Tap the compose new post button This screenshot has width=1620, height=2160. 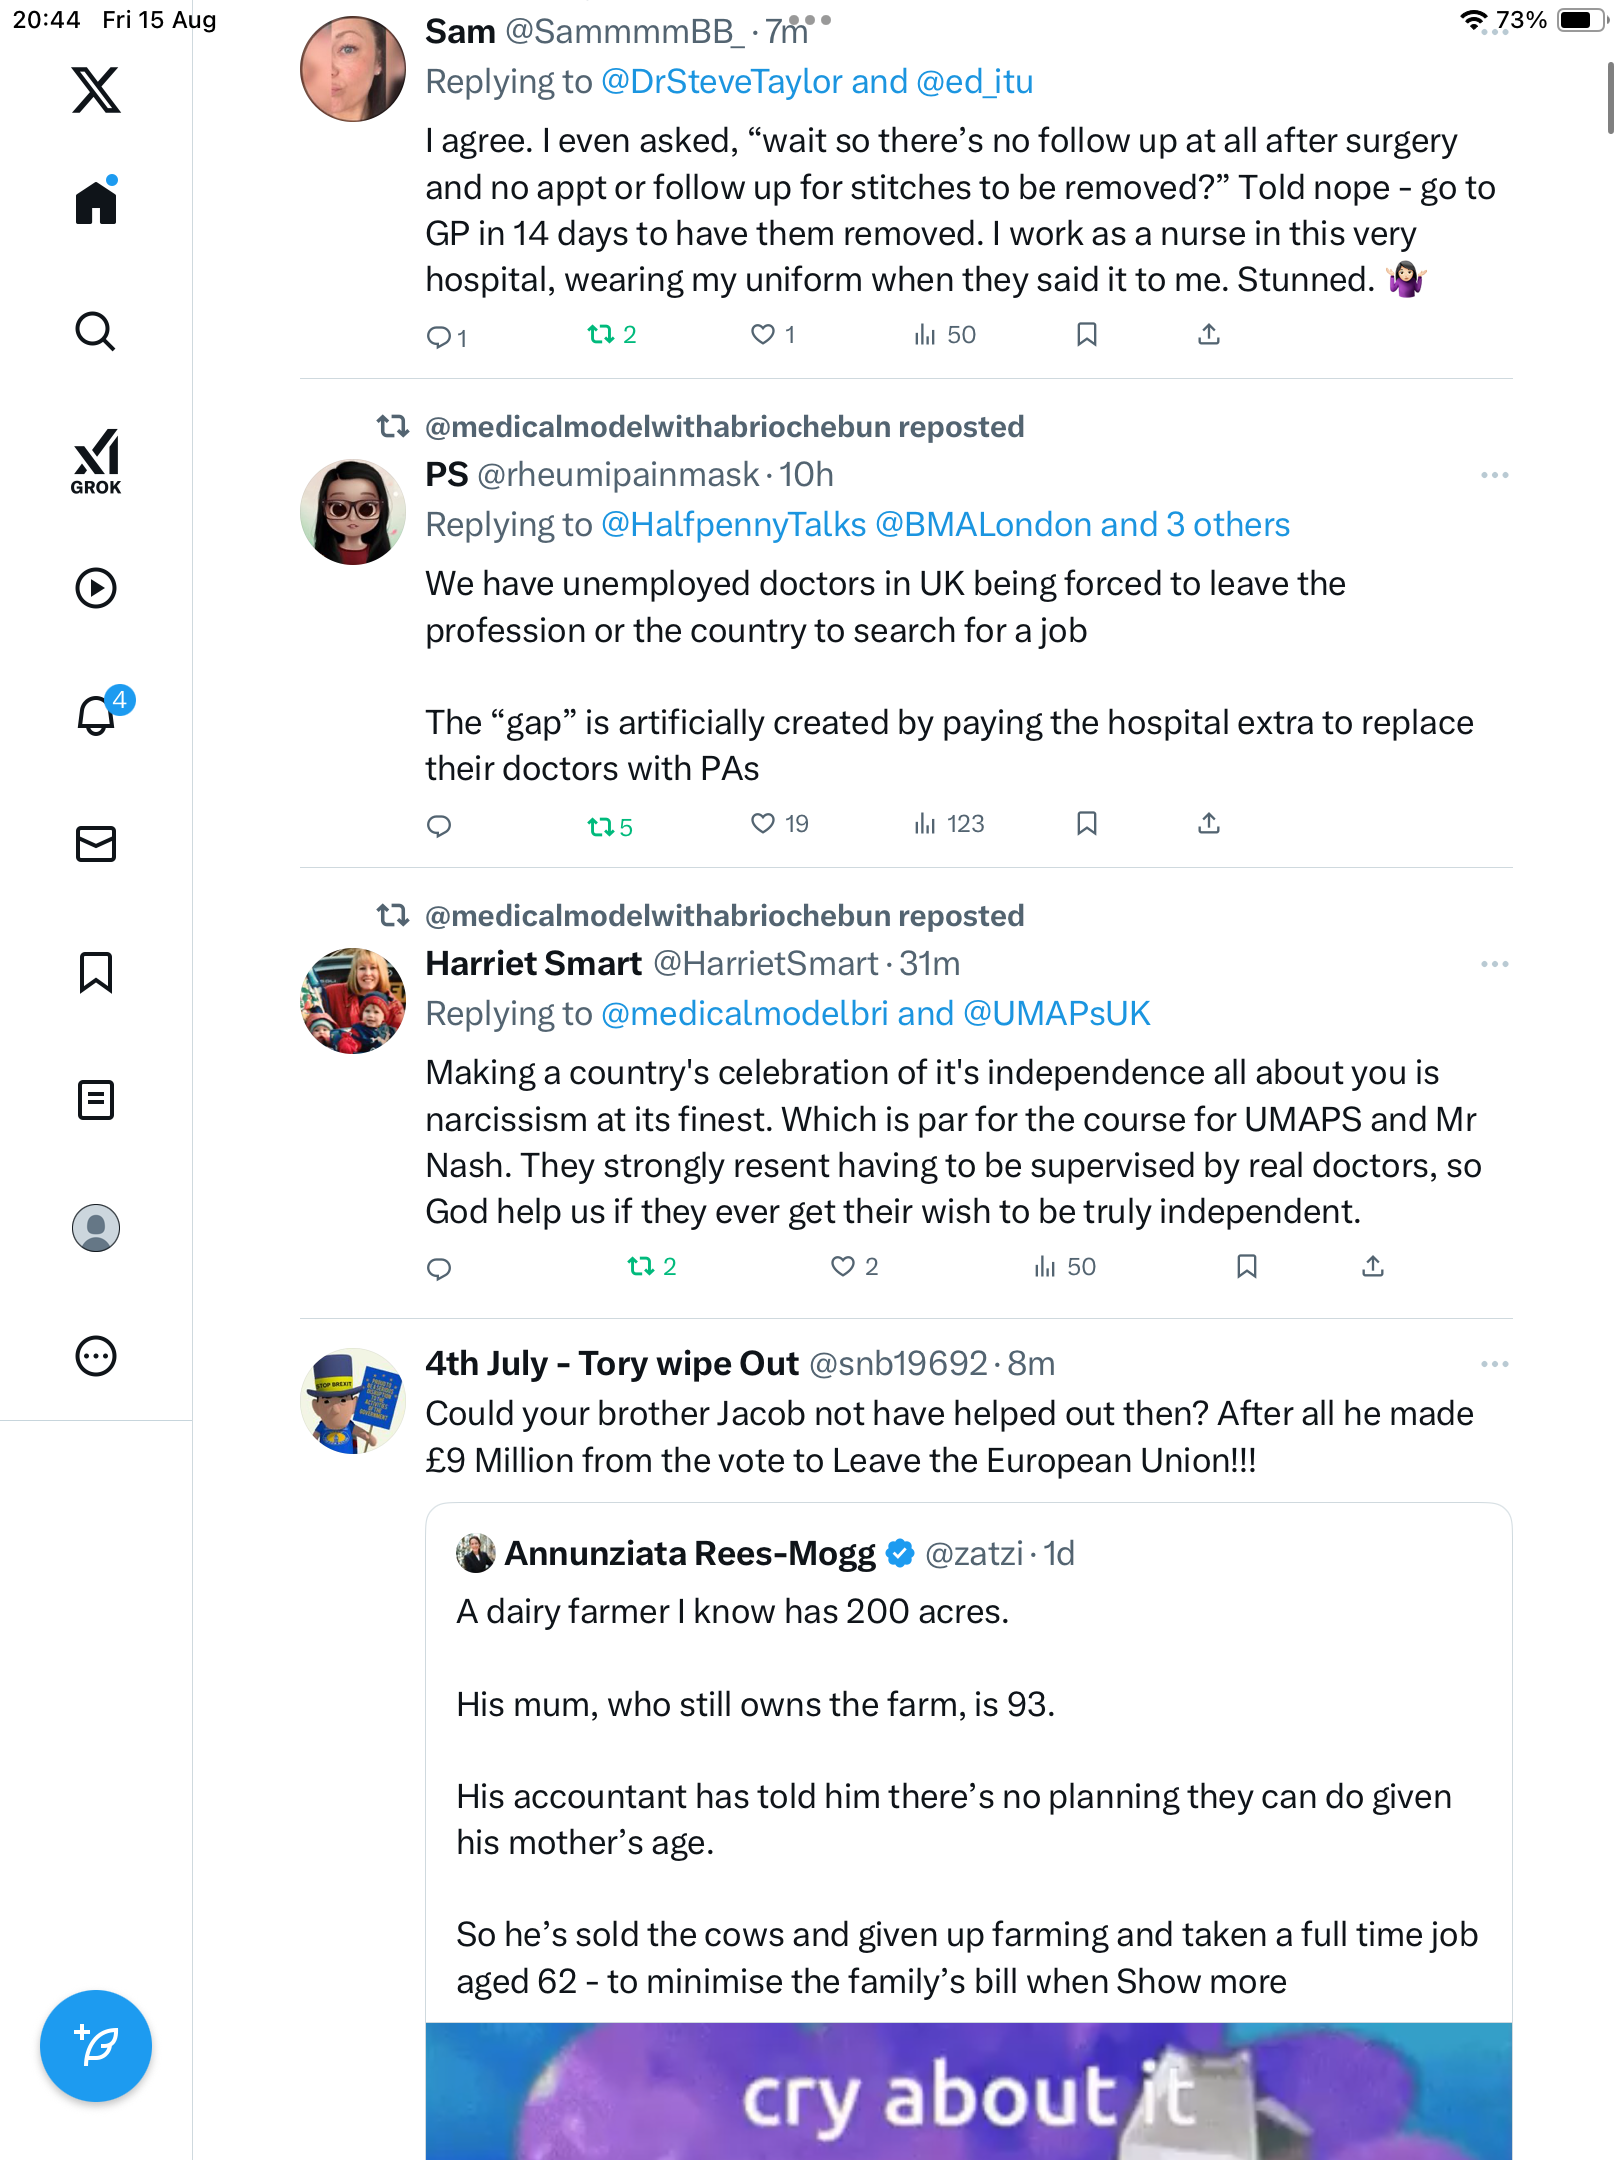click(x=96, y=2046)
